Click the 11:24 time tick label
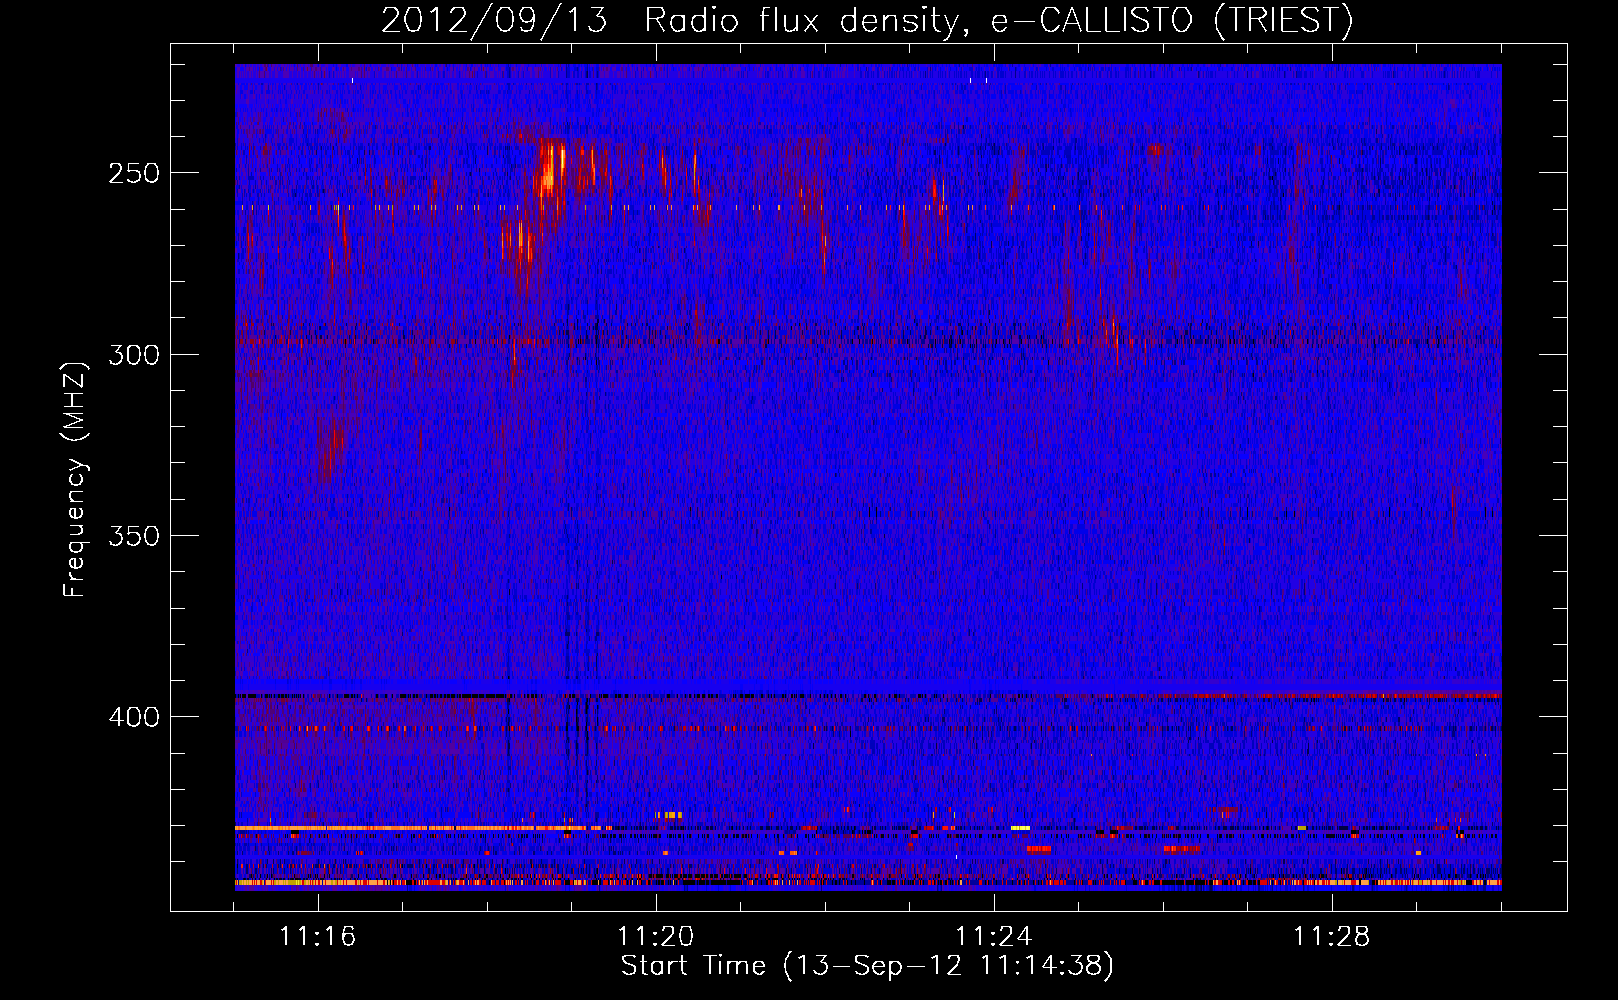1618x1000 pixels. point(994,937)
